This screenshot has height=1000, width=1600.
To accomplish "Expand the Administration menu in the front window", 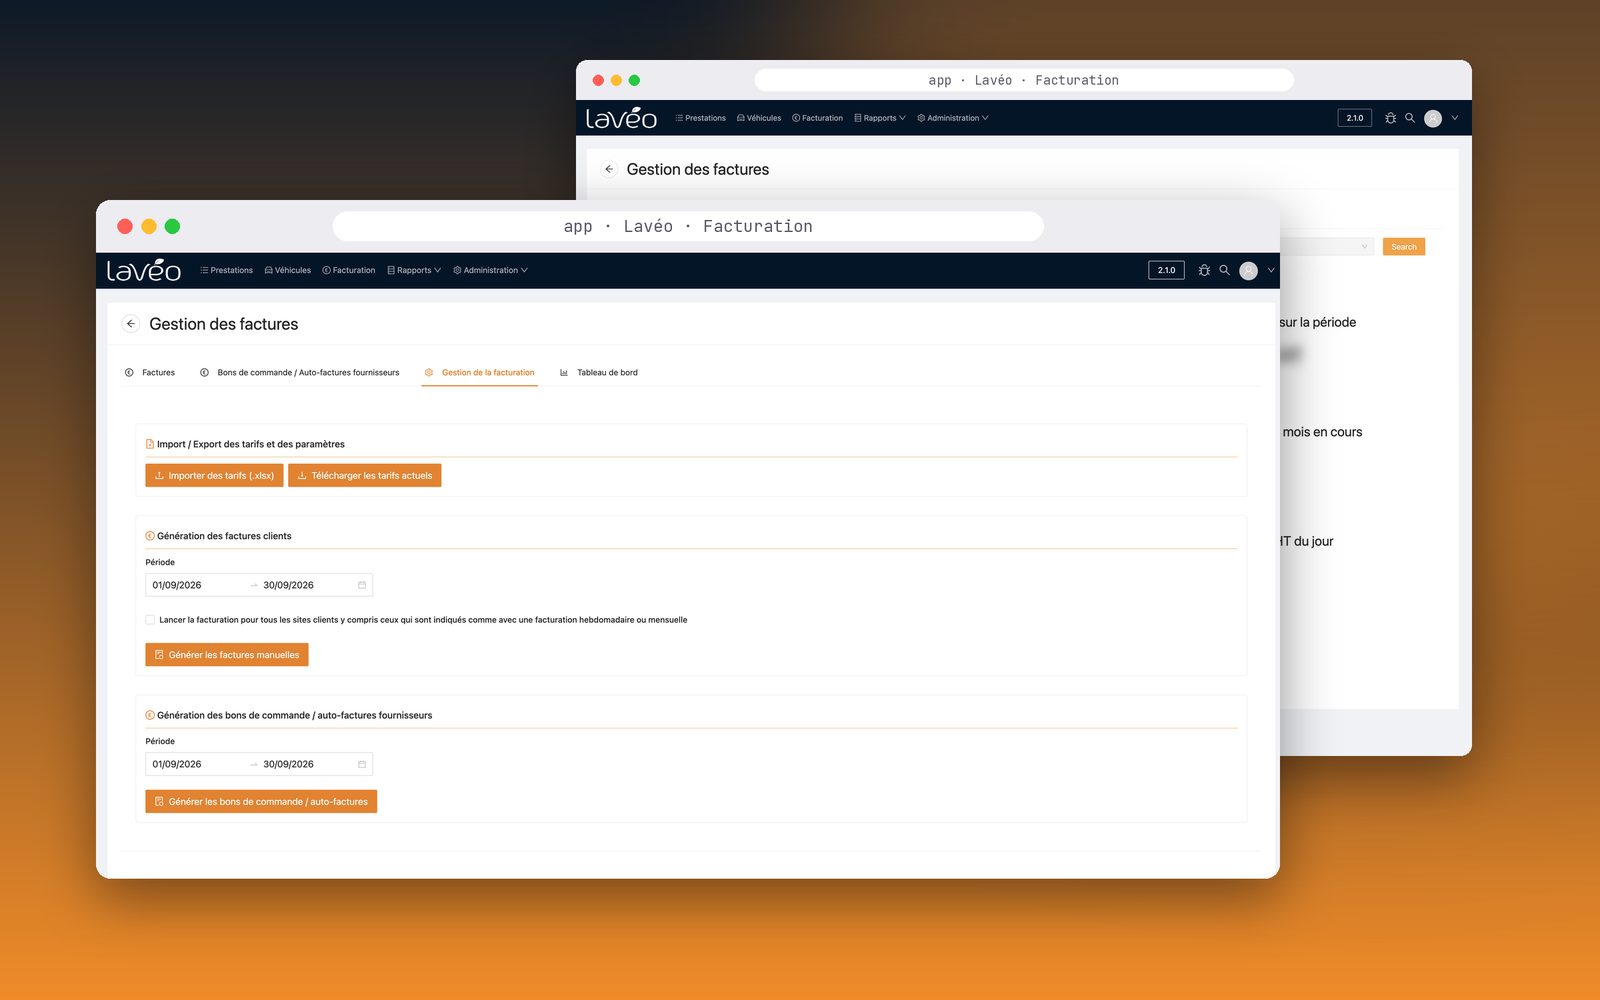I will click(490, 270).
